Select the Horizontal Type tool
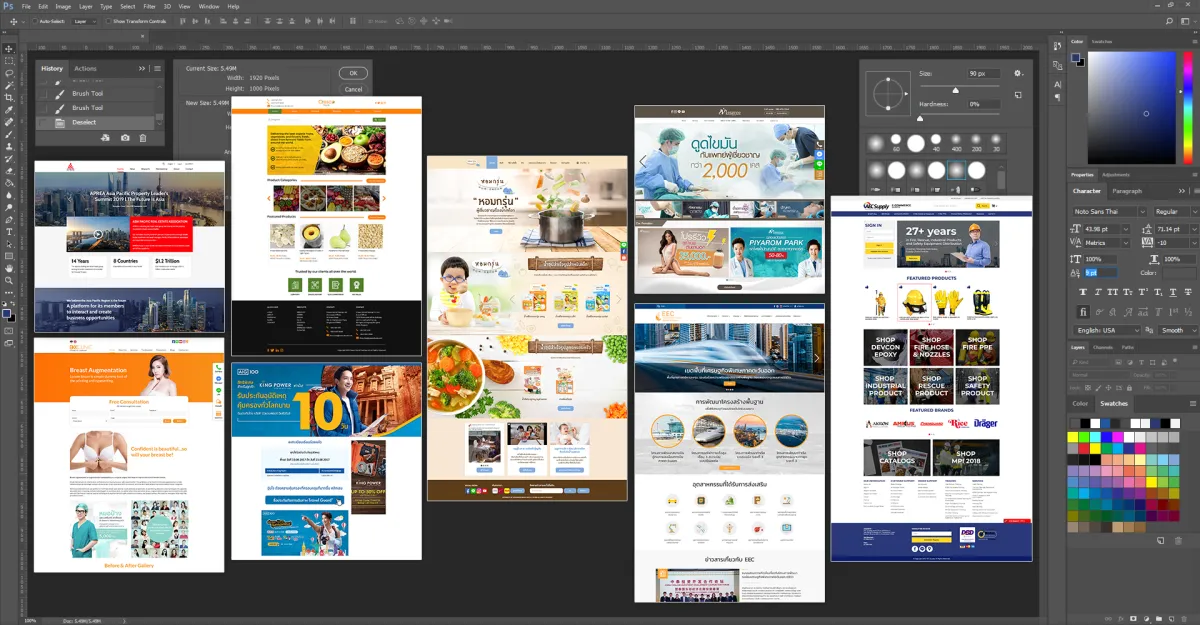The width and height of the screenshot is (1200, 625). point(9,232)
